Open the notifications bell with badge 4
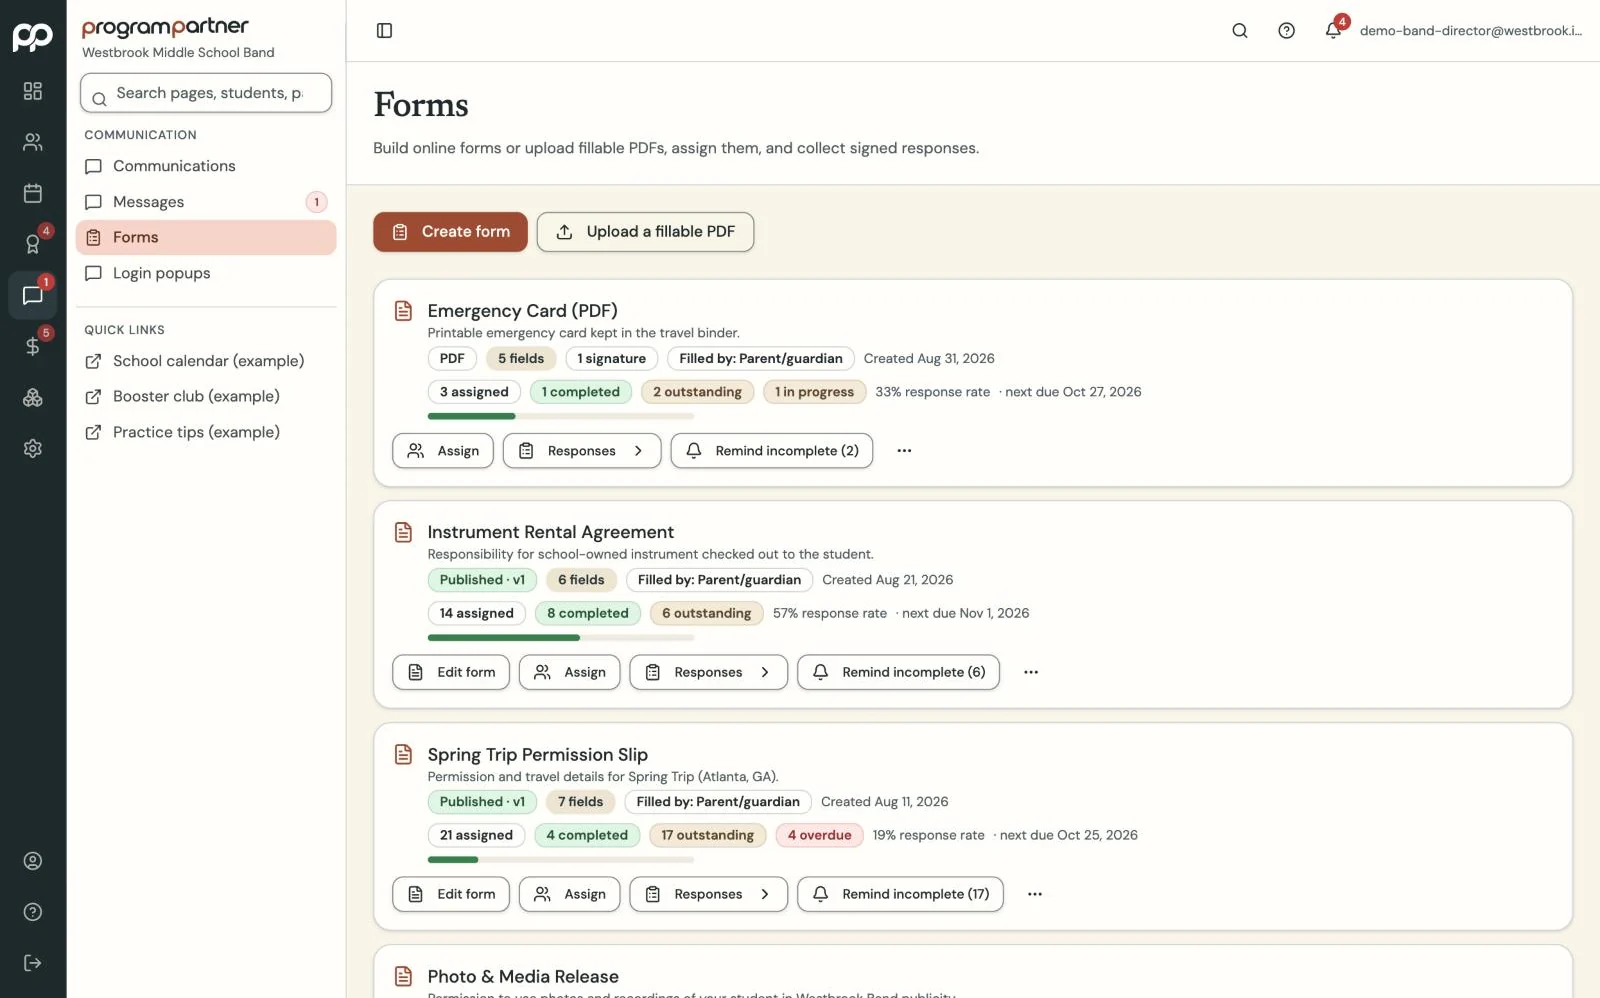The image size is (1600, 998). tap(1334, 30)
